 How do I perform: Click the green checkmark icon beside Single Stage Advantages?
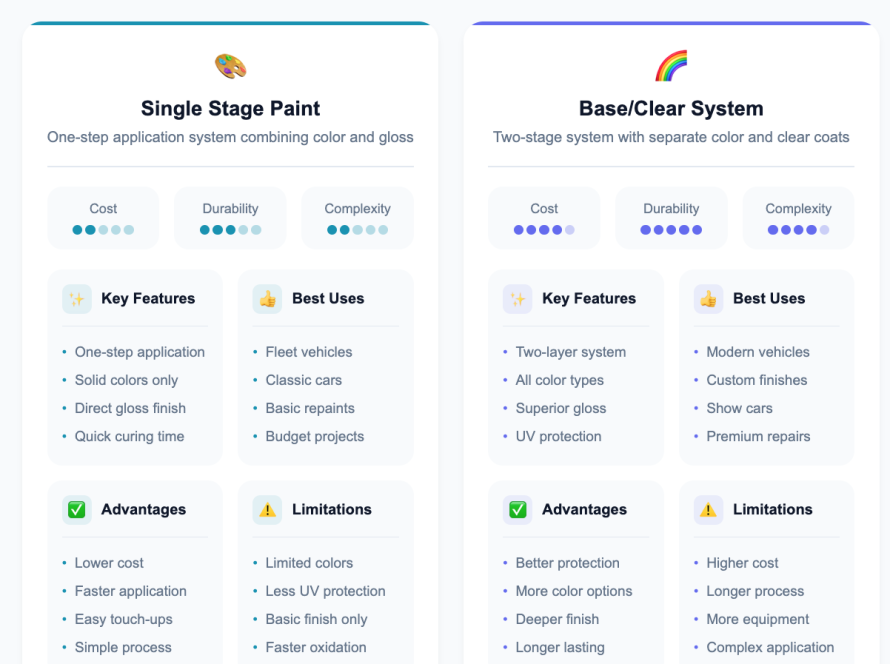77,509
